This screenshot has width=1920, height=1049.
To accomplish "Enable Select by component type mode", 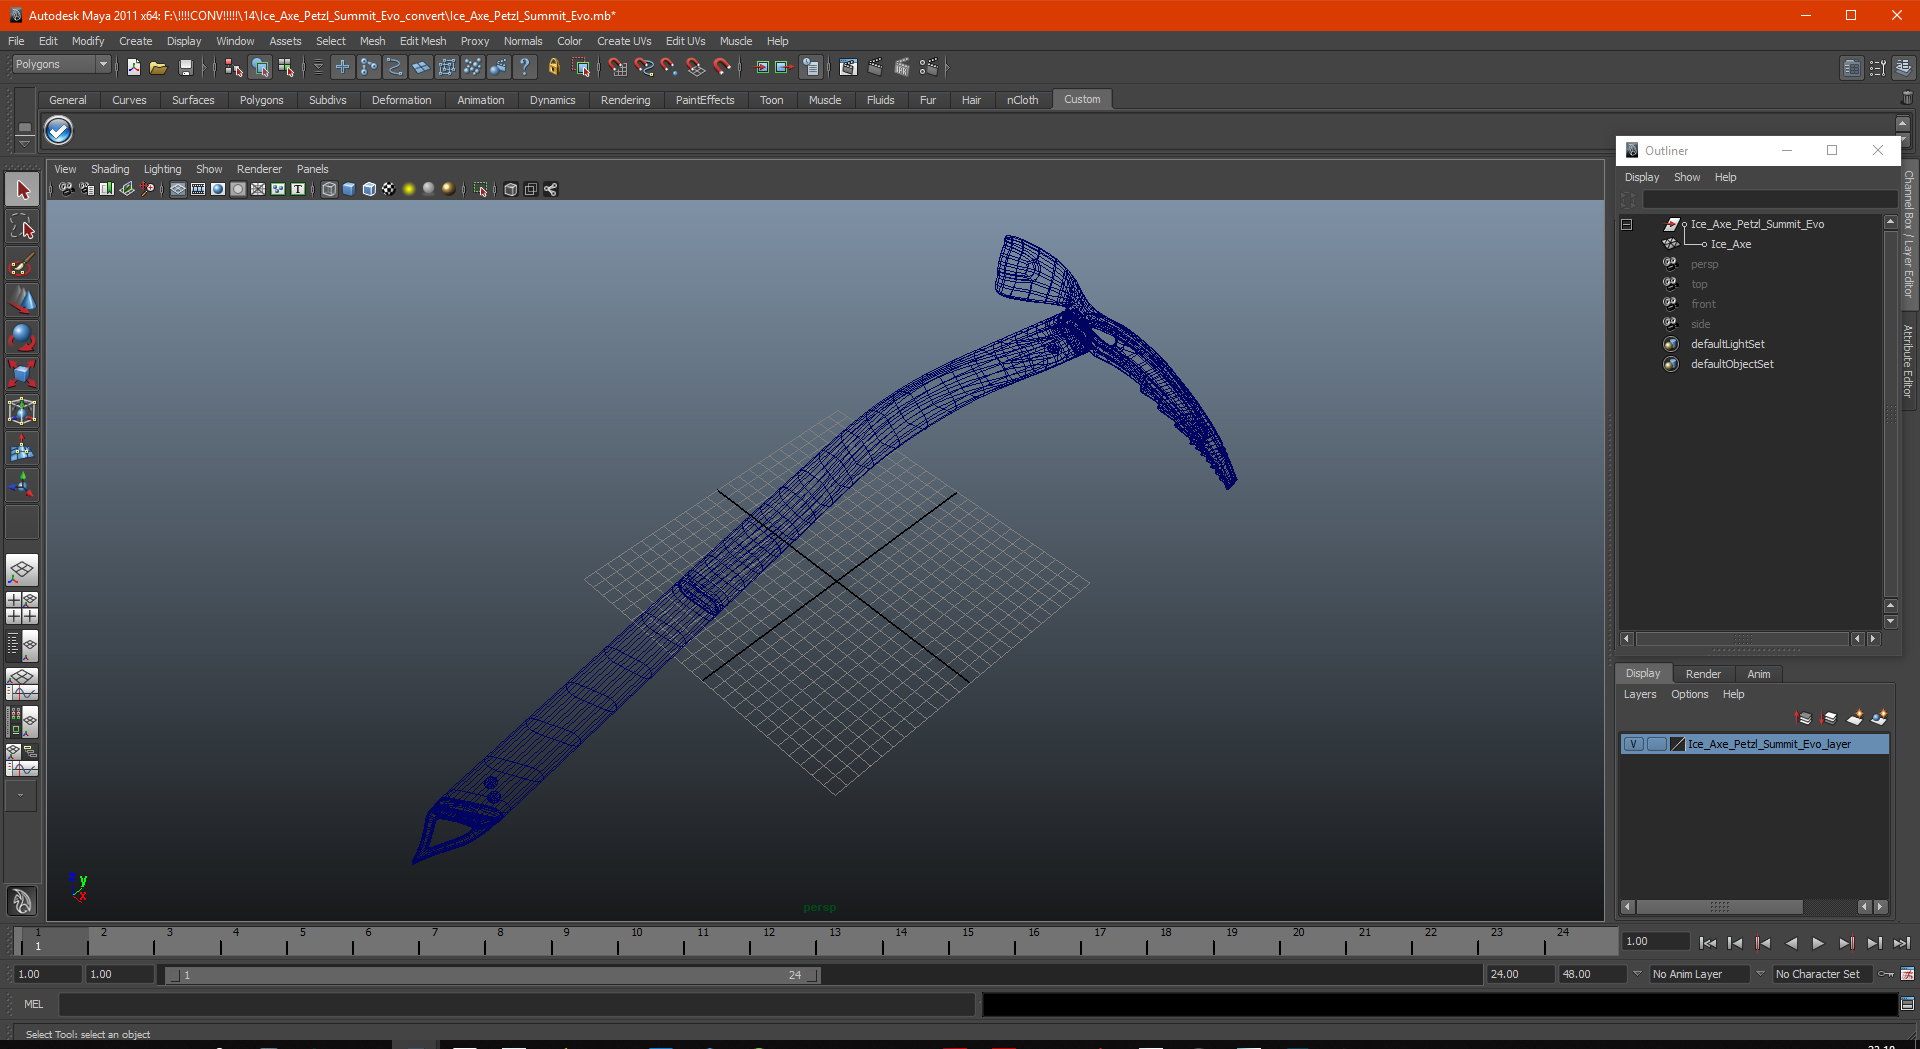I will coord(286,67).
